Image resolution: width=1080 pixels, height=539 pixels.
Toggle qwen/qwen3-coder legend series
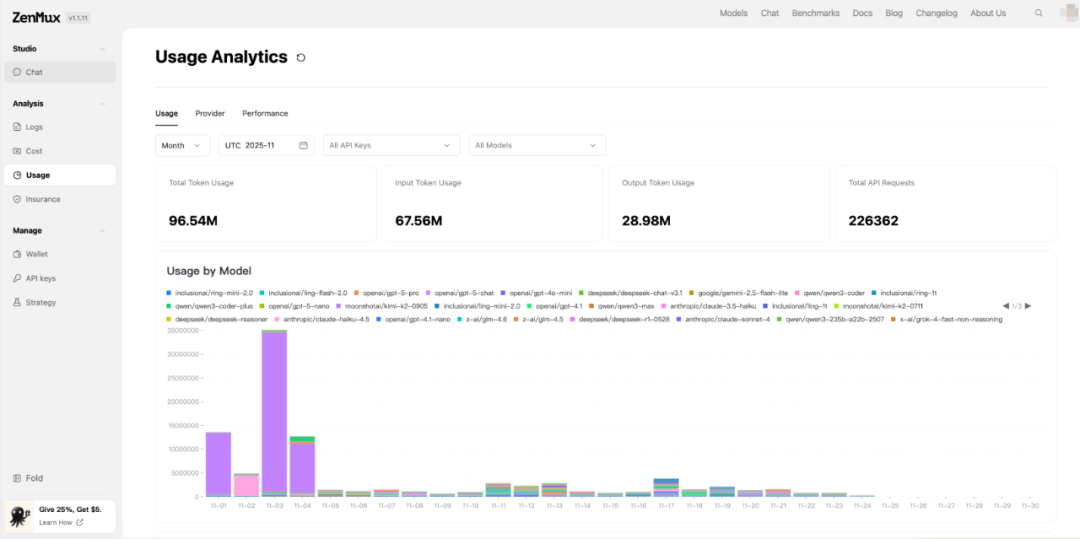pyautogui.click(x=830, y=293)
